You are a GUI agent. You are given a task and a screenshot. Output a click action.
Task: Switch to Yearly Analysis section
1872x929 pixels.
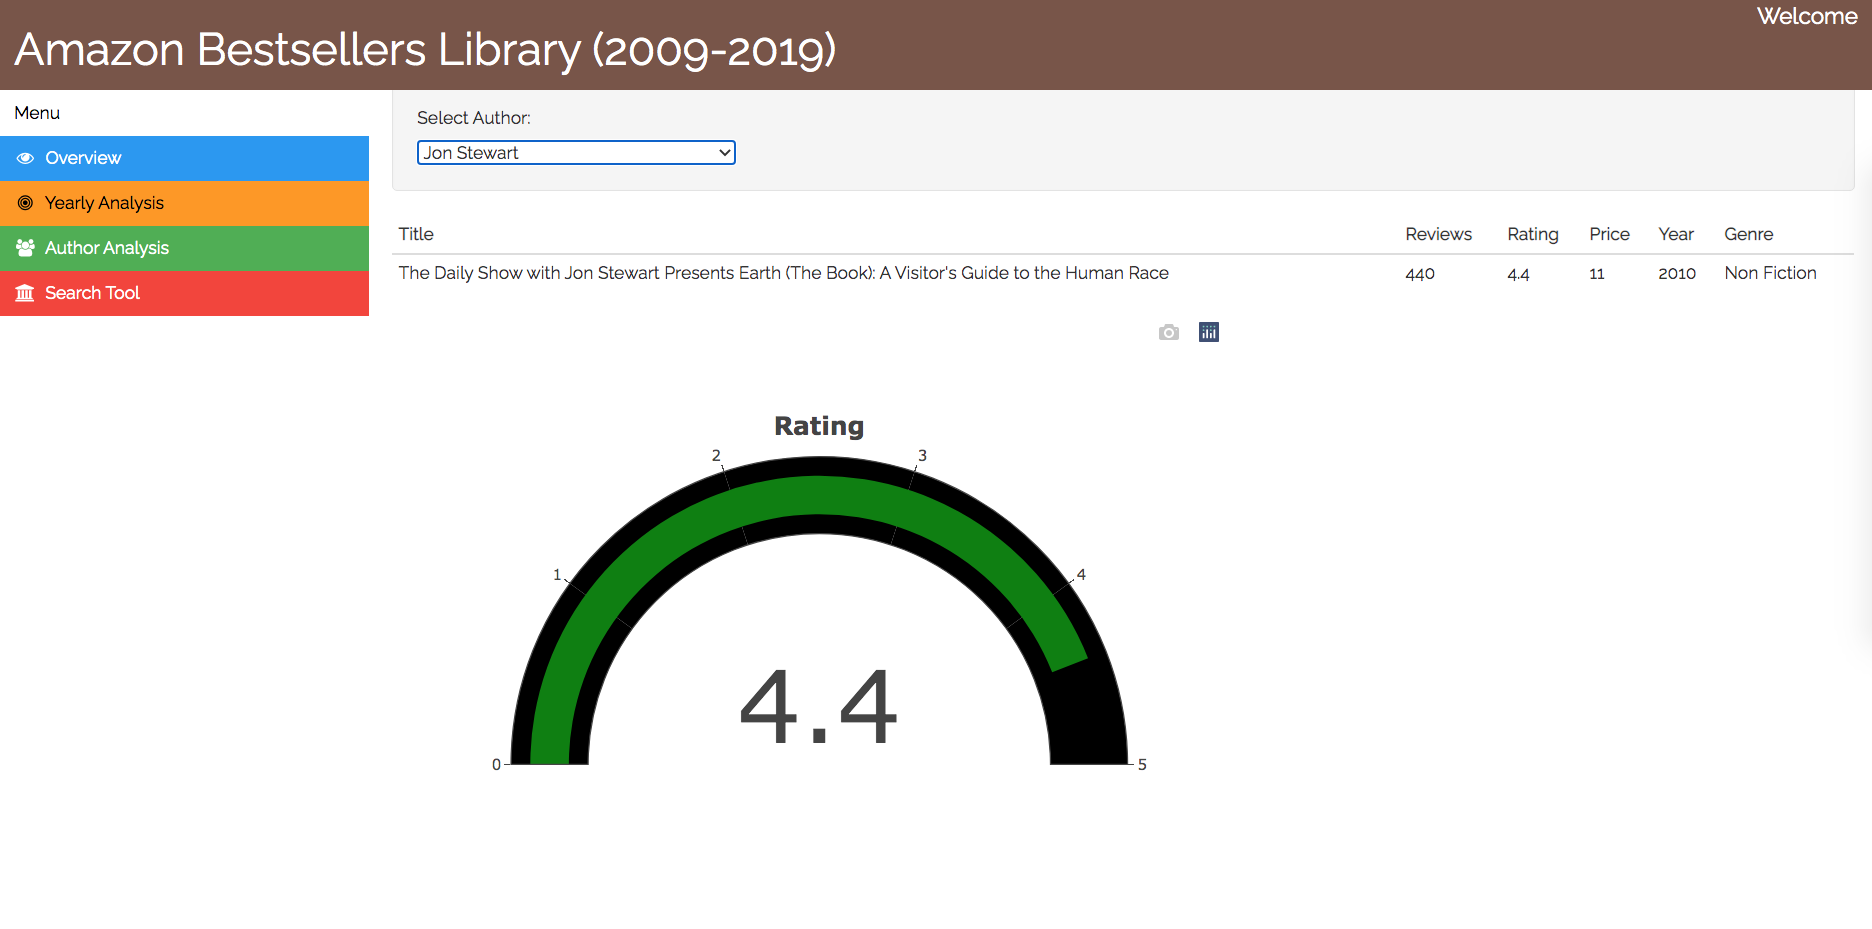point(104,203)
